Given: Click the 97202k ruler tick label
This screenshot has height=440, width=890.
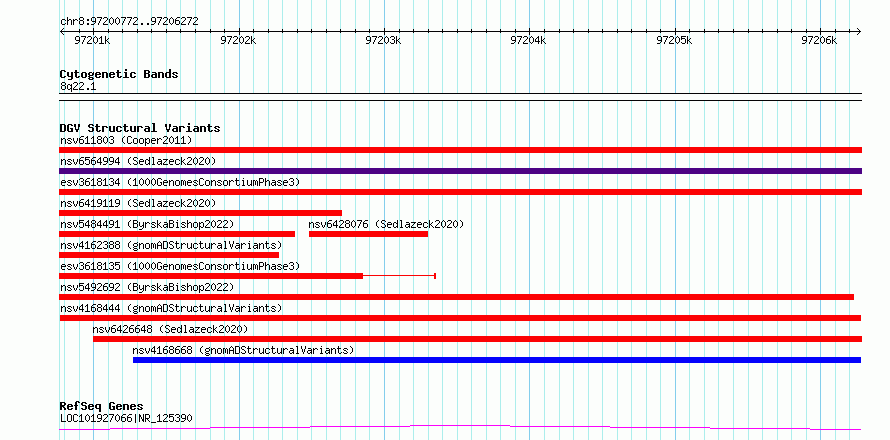Looking at the screenshot, I should 238,40.
